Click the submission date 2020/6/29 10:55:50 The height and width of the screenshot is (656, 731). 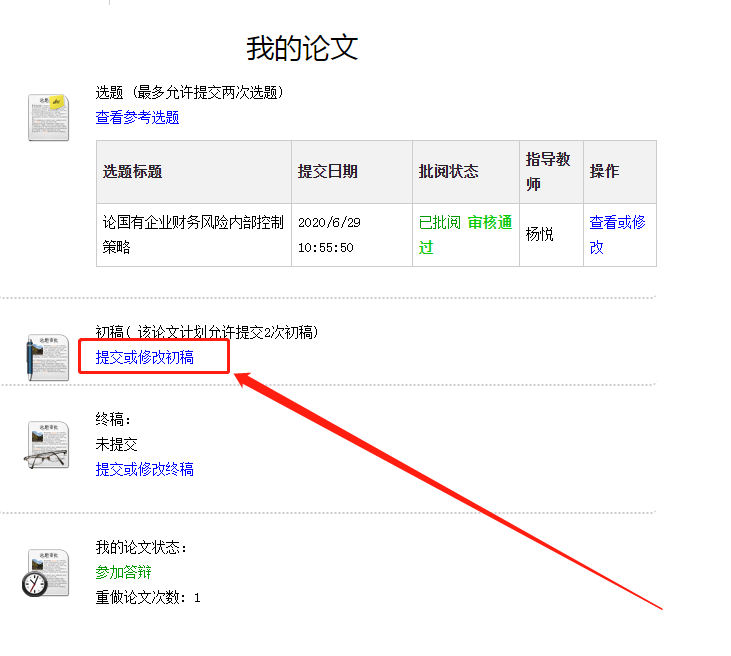329,235
